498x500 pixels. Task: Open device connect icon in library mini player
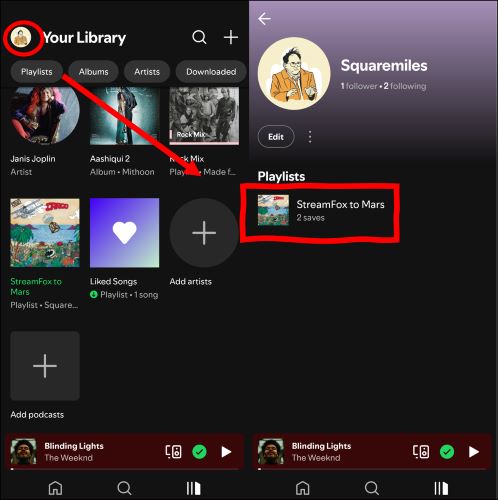pos(173,452)
